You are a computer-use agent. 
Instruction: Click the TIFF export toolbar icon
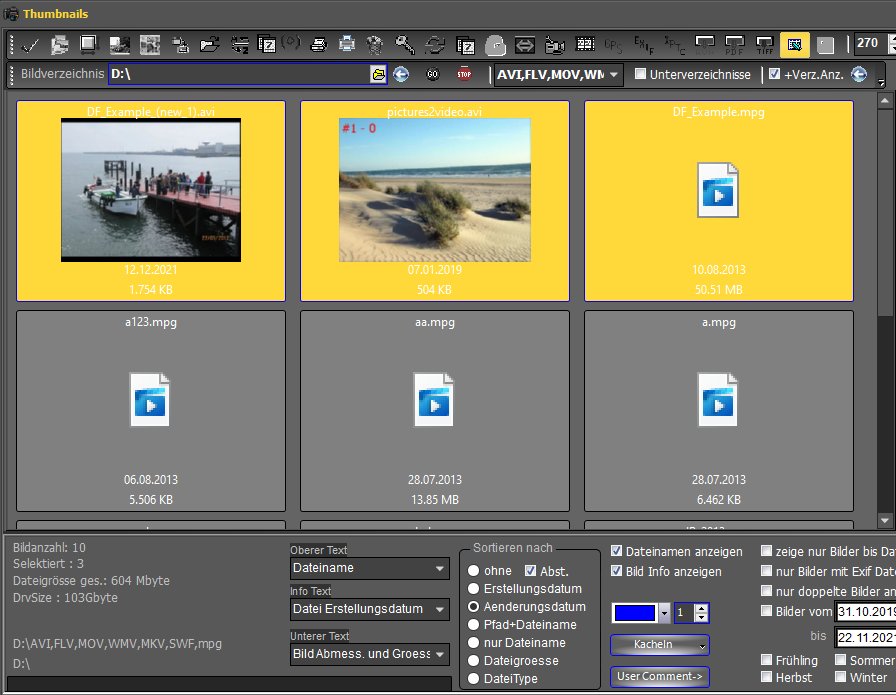point(765,44)
